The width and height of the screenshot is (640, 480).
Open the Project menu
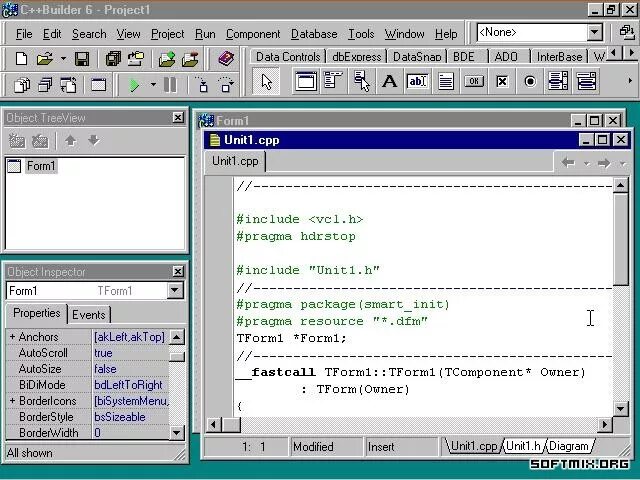pyautogui.click(x=167, y=34)
